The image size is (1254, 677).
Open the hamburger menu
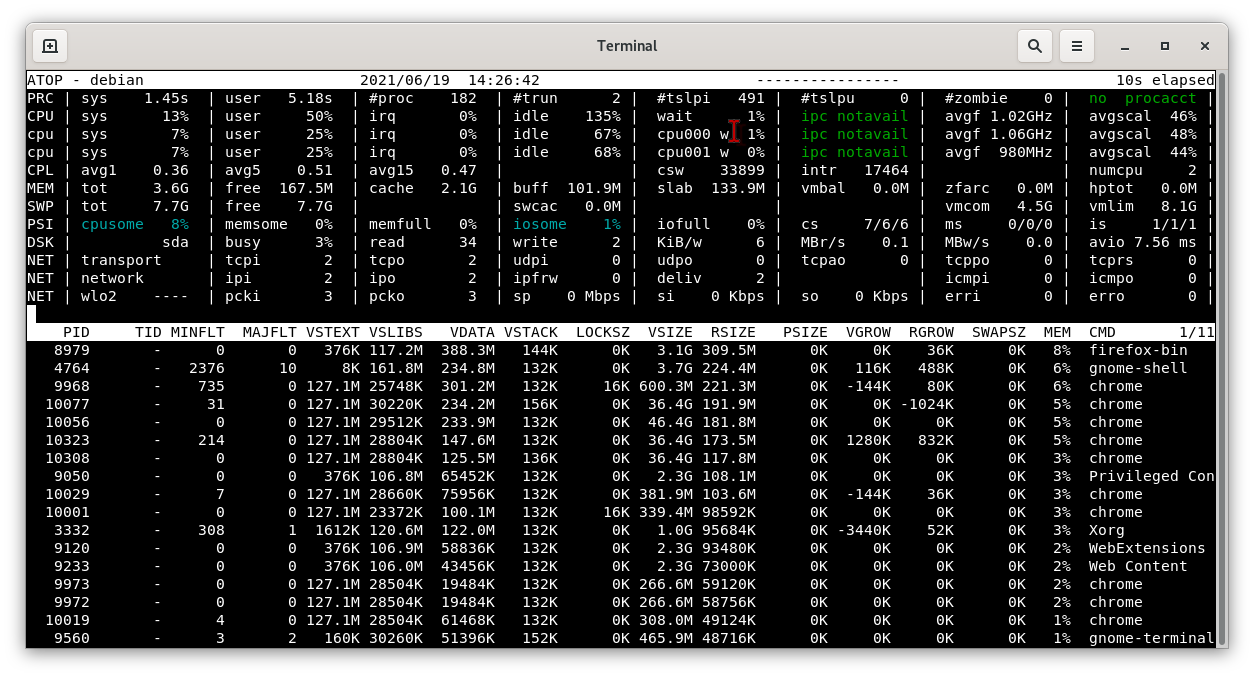(x=1077, y=46)
